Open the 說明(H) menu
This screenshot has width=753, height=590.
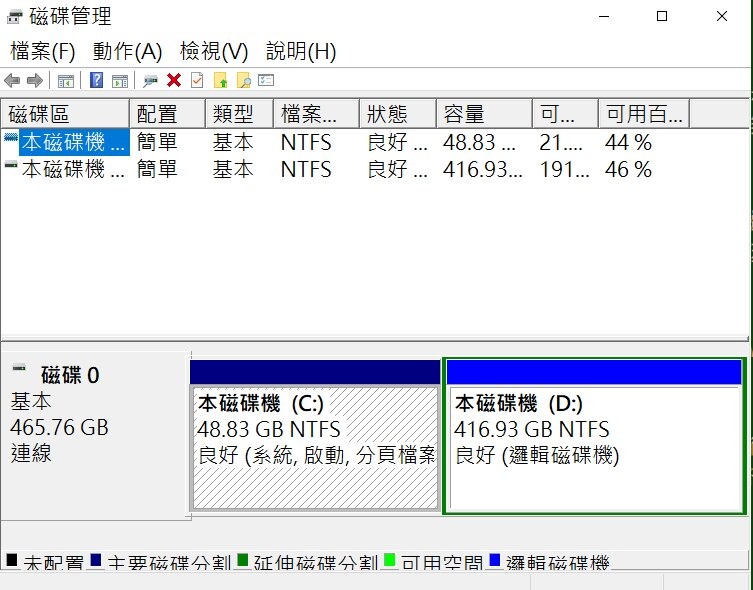[x=301, y=51]
